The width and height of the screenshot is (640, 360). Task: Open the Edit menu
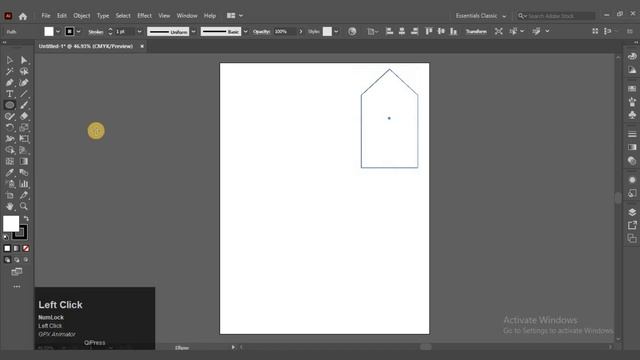coord(62,16)
